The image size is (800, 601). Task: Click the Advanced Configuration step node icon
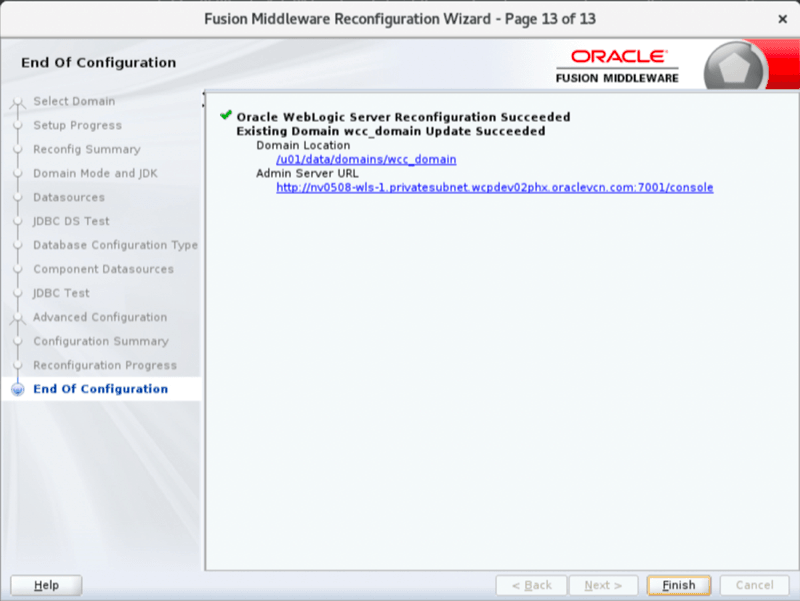pyautogui.click(x=18, y=318)
